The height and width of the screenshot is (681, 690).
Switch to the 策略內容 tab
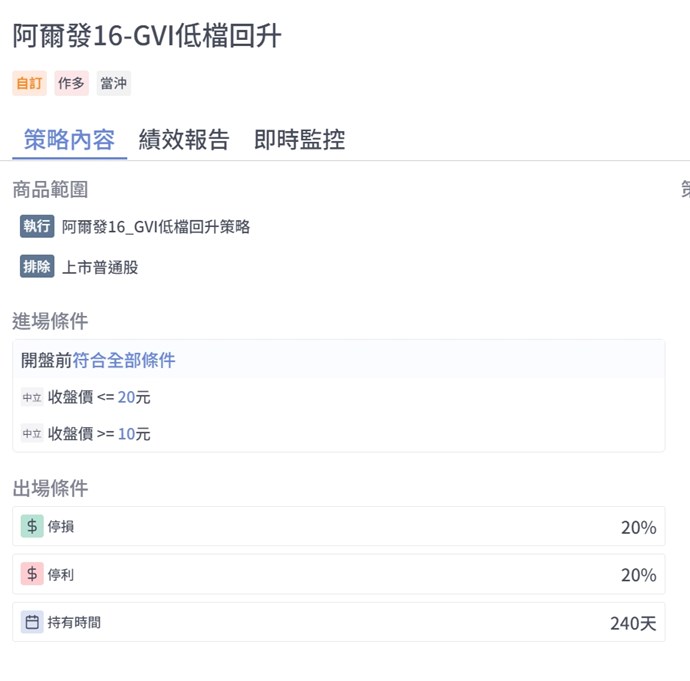click(x=69, y=140)
